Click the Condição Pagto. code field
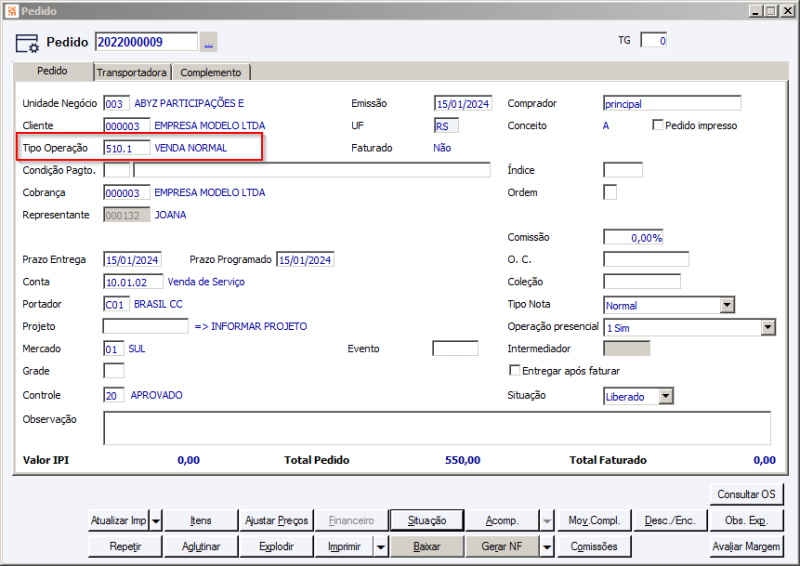Viewport: 800px width, 566px height. (x=116, y=170)
